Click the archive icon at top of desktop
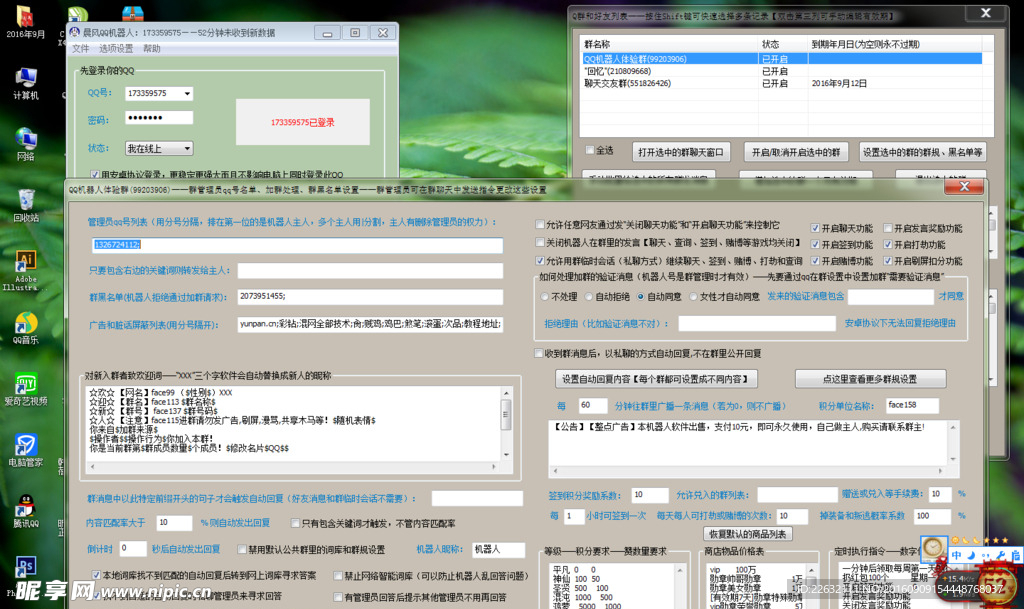 click(133, 13)
